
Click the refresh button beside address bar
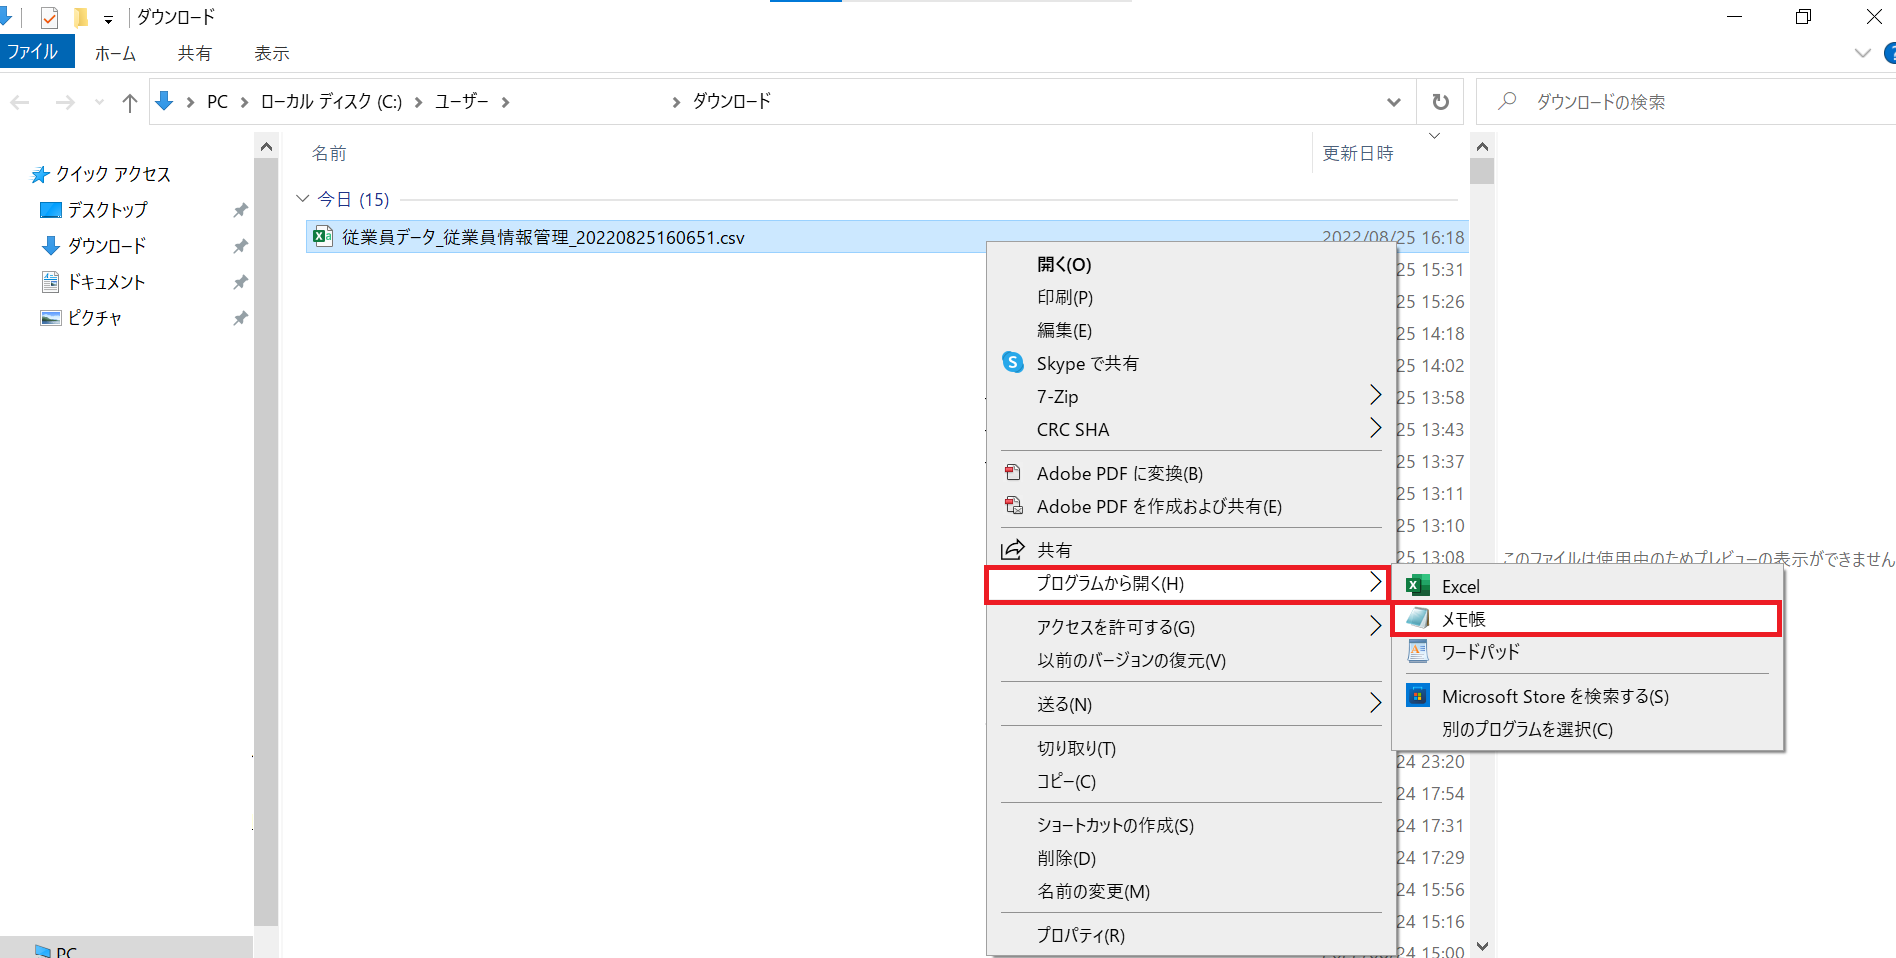(x=1440, y=101)
